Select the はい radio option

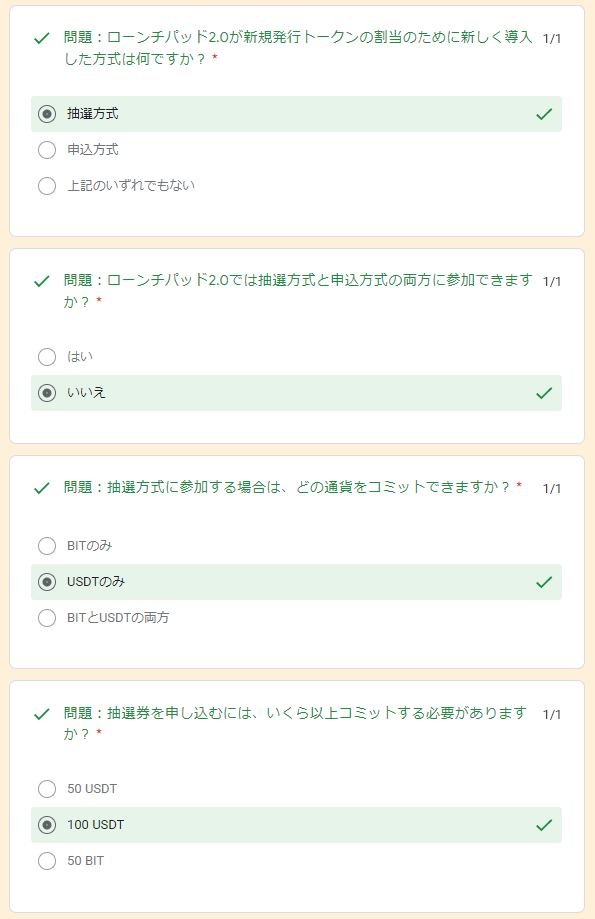click(47, 357)
